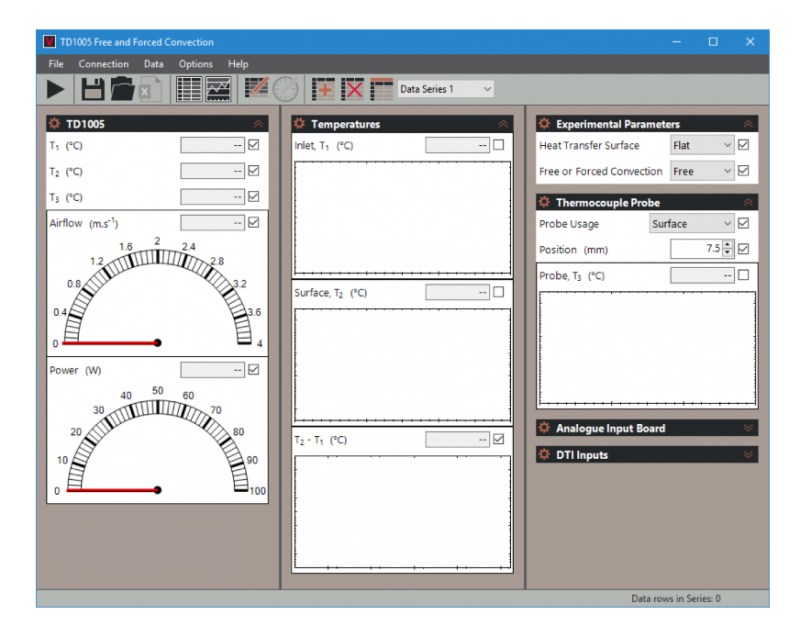Open the Data Series 1 dropdown

445,89
